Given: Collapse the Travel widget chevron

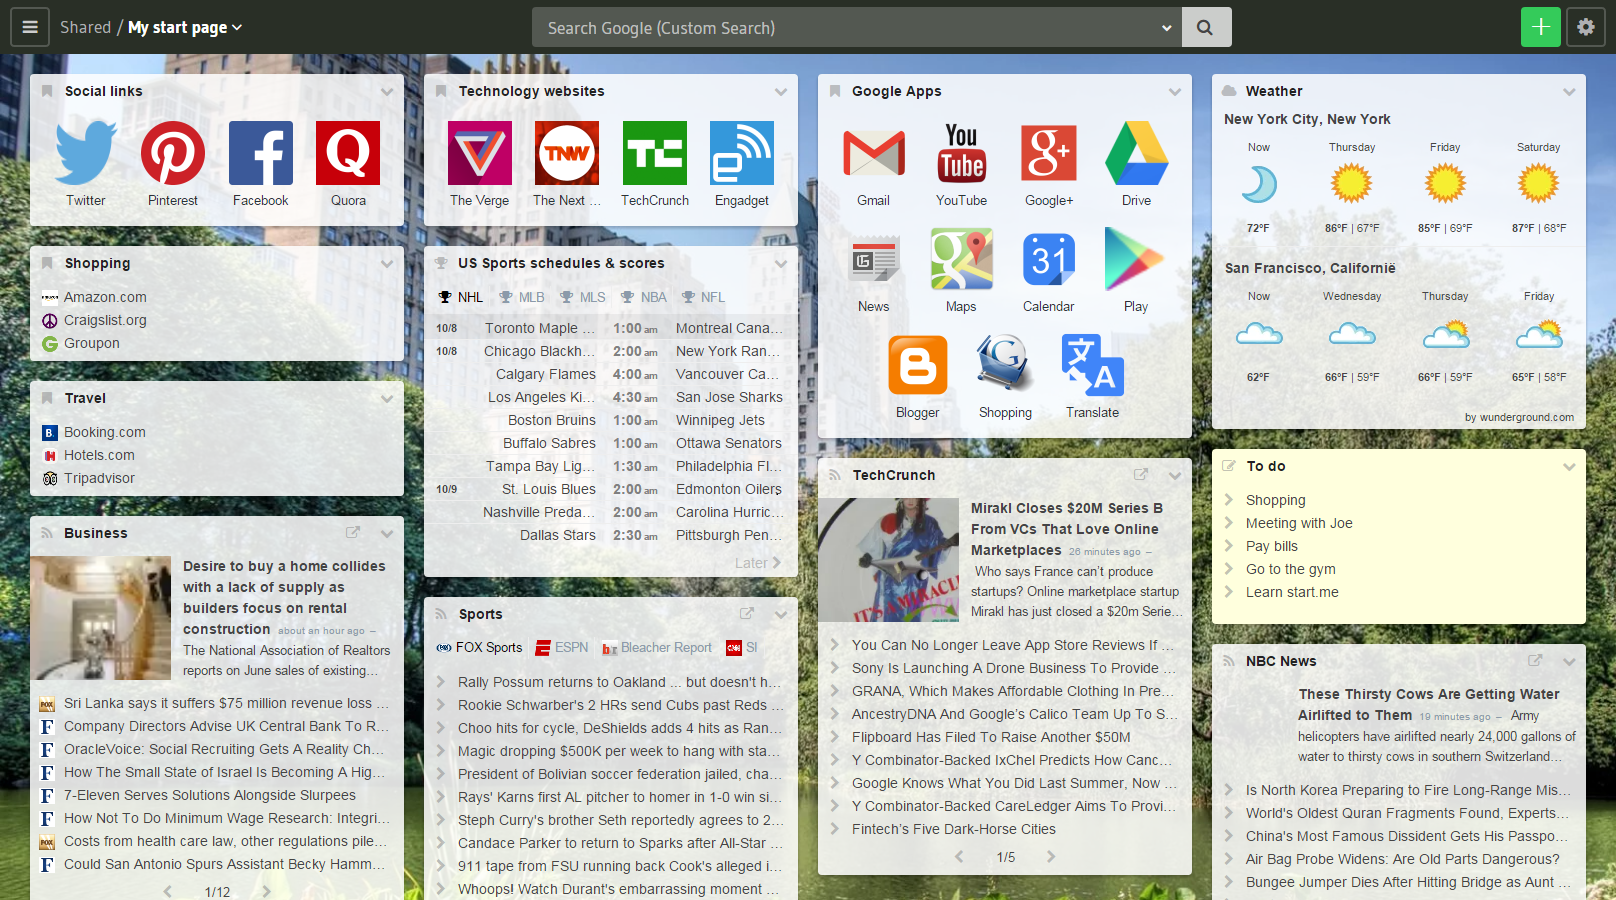Looking at the screenshot, I should coord(387,399).
